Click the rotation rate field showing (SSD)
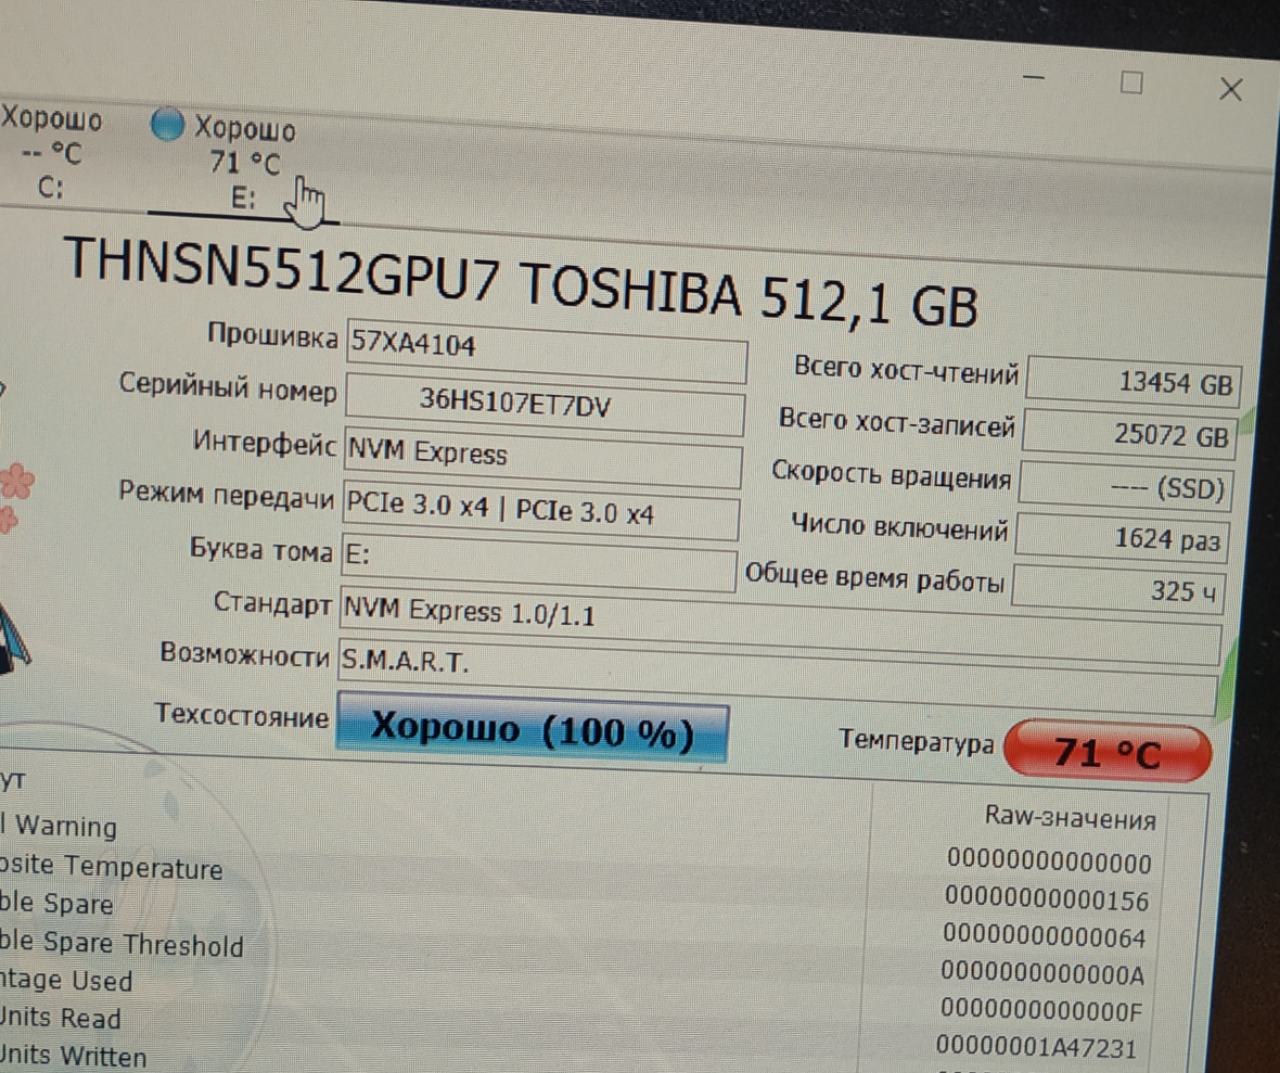The height and width of the screenshot is (1073, 1280). pos(1126,487)
